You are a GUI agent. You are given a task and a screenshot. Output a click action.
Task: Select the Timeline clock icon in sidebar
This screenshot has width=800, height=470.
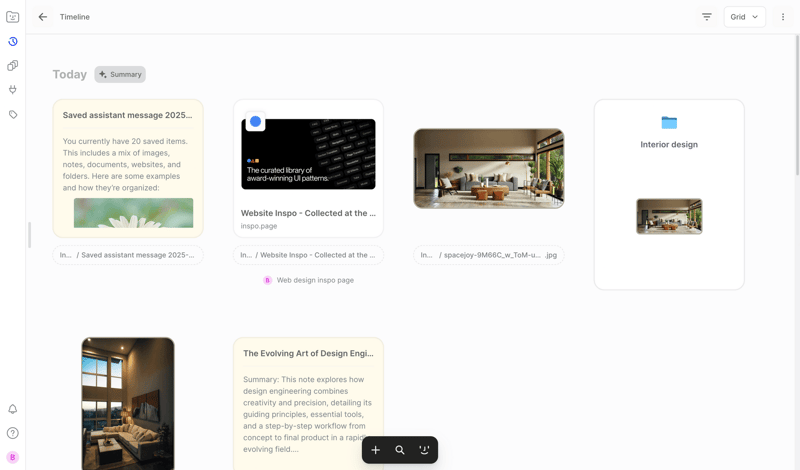(x=13, y=42)
